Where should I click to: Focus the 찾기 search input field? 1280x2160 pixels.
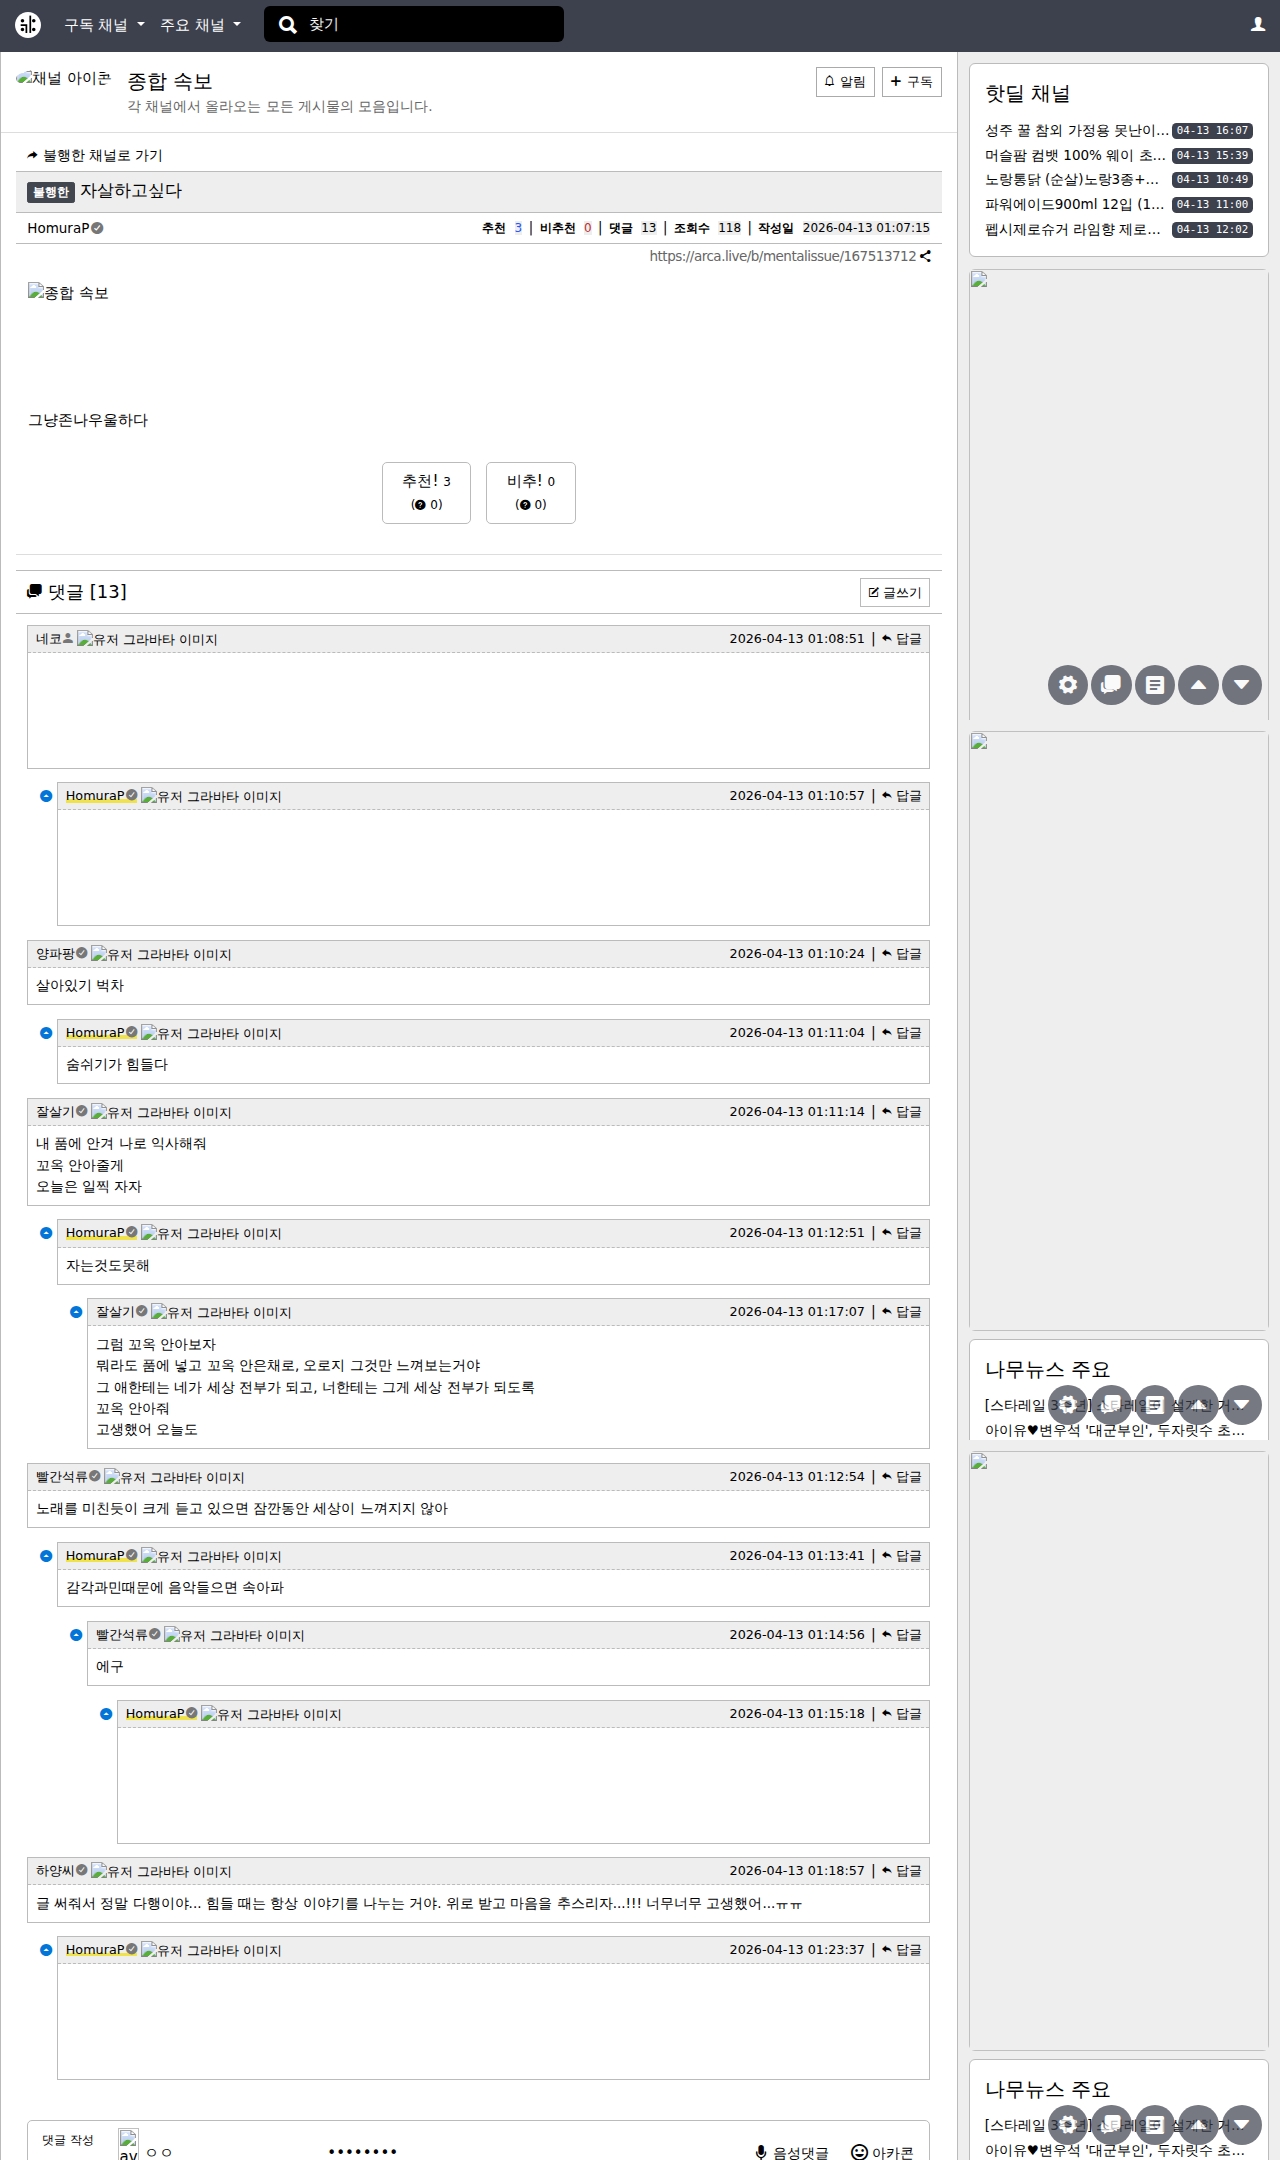pos(430,25)
